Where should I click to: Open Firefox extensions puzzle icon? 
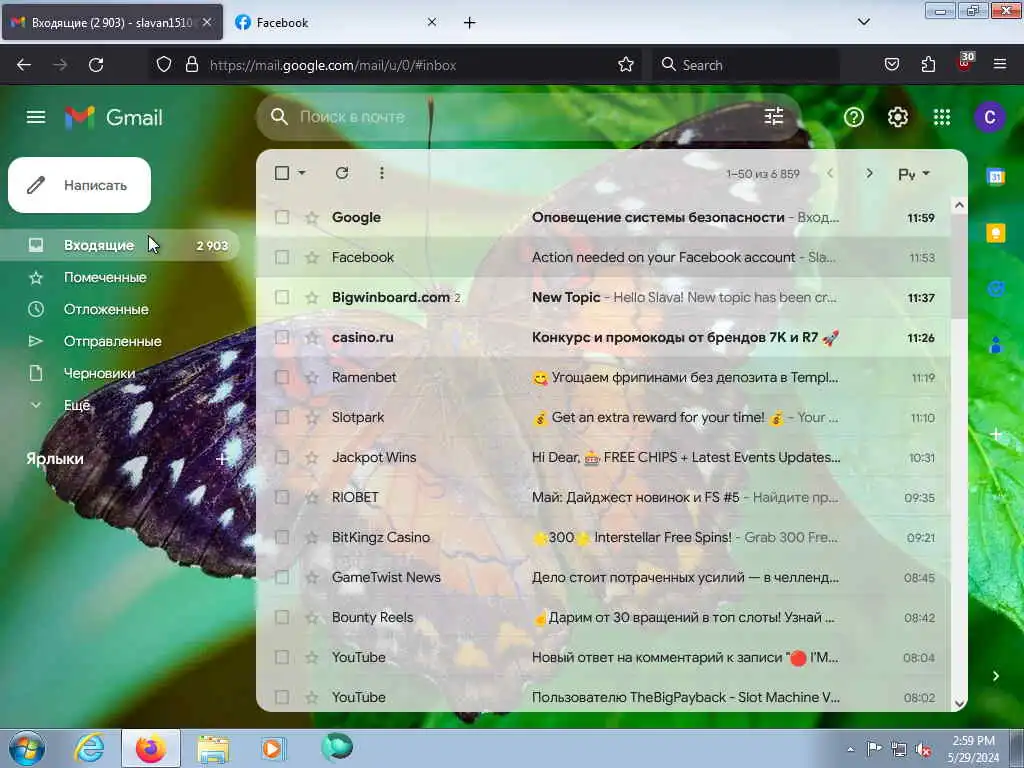[928, 65]
